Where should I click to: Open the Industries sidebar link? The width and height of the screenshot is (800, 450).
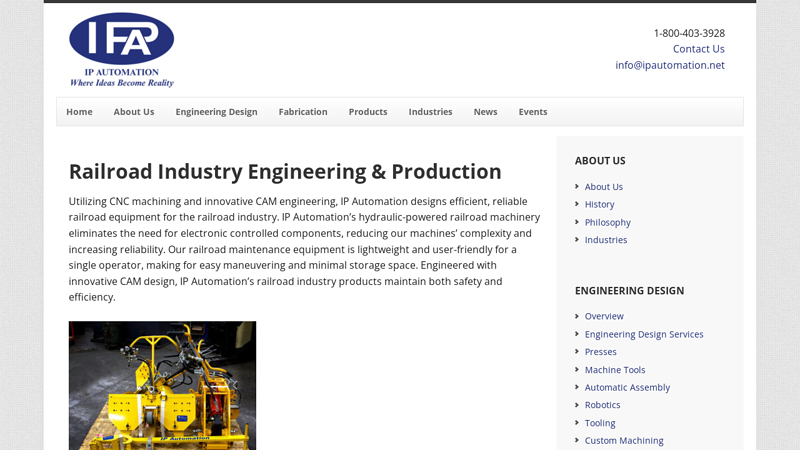click(x=606, y=240)
